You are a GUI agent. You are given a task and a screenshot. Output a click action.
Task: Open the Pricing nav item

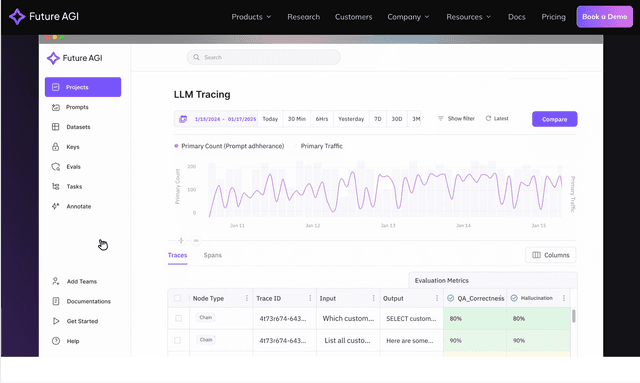[553, 17]
